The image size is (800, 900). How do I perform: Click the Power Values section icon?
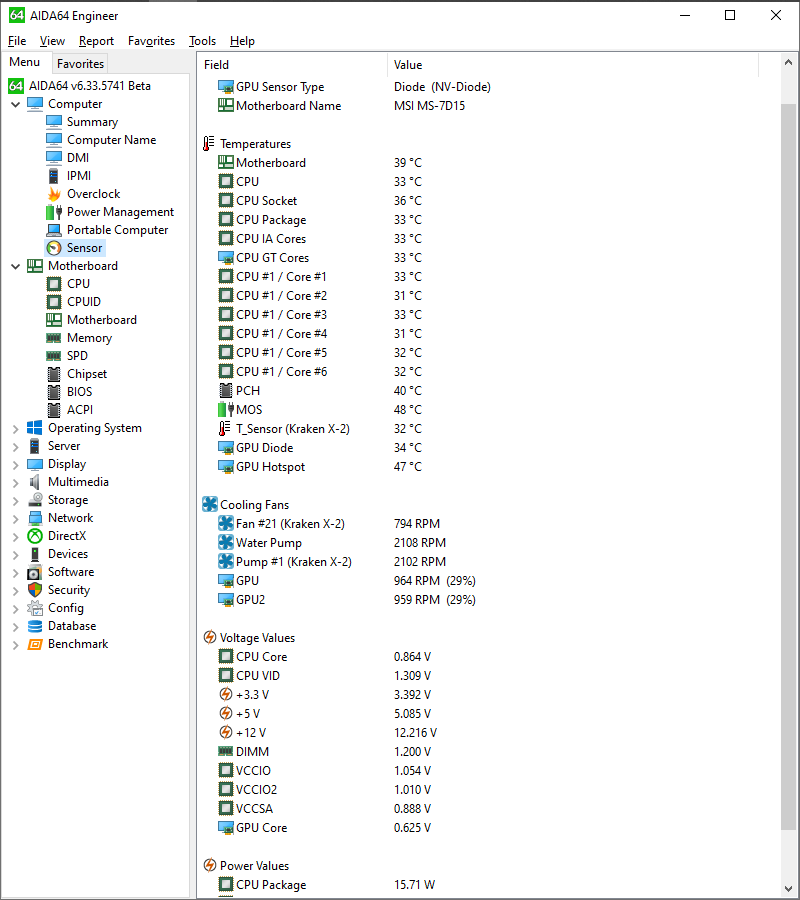(210, 866)
